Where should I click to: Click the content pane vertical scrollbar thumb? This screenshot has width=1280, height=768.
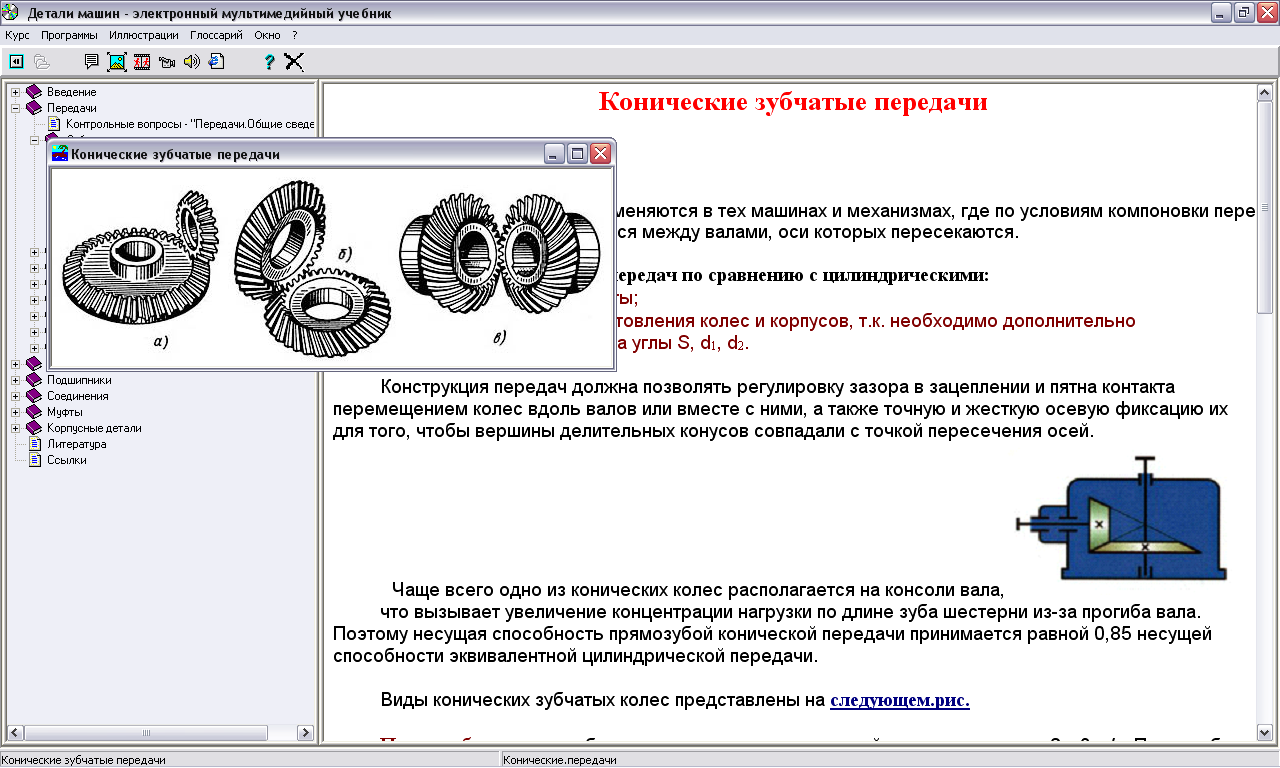coord(1264,206)
